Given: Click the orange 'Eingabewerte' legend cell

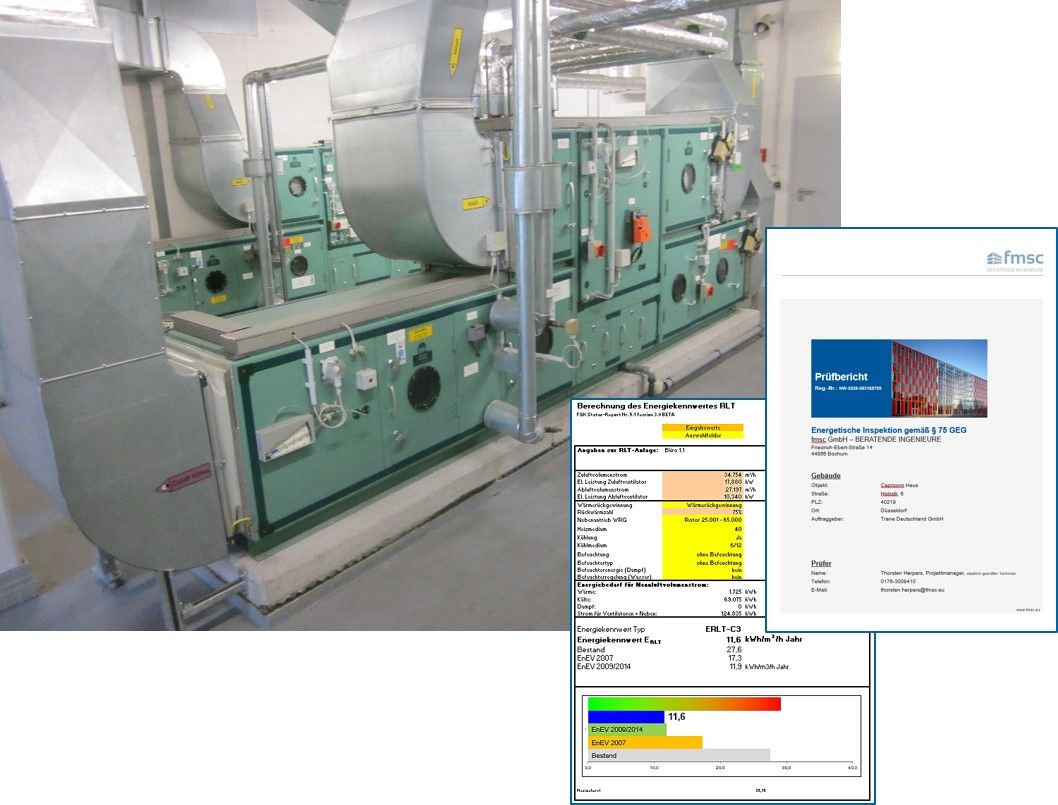Looking at the screenshot, I should tap(702, 428).
